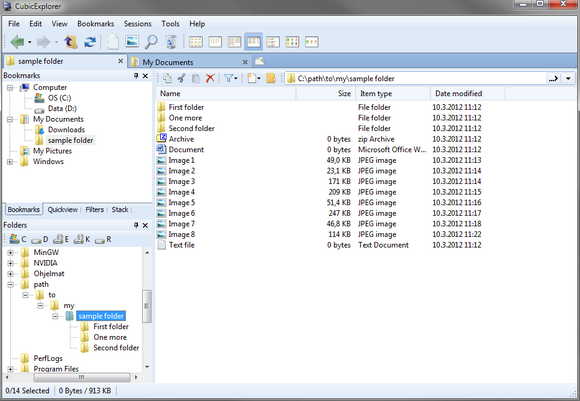The width and height of the screenshot is (580, 401).
Task: Switch to the My Documents tab
Action: coord(189,62)
